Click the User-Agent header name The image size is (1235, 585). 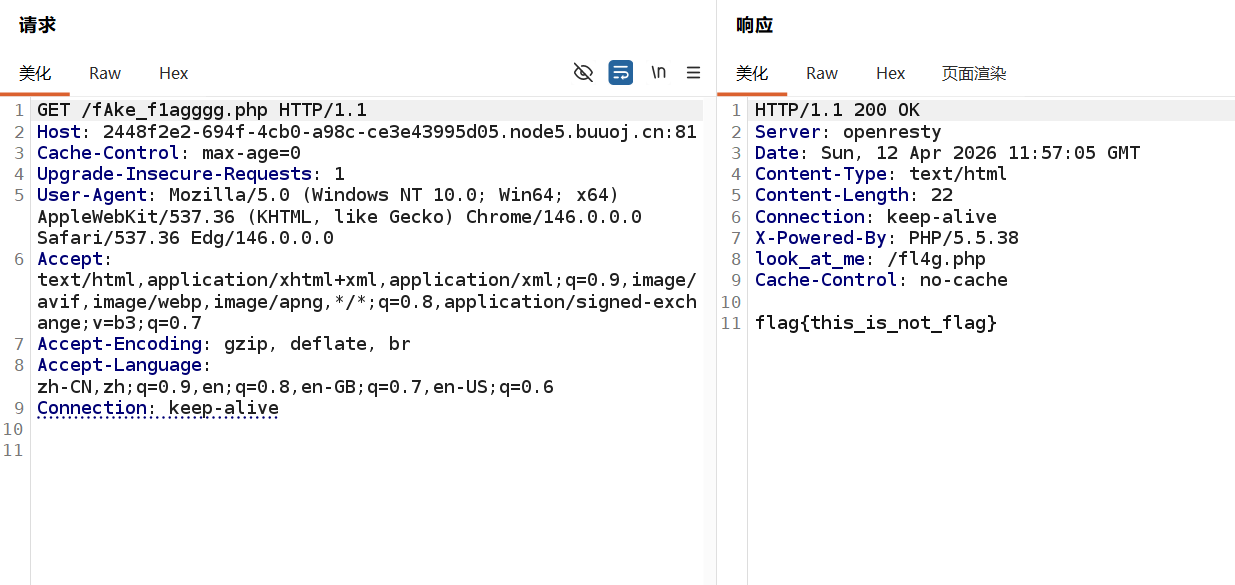[92, 195]
